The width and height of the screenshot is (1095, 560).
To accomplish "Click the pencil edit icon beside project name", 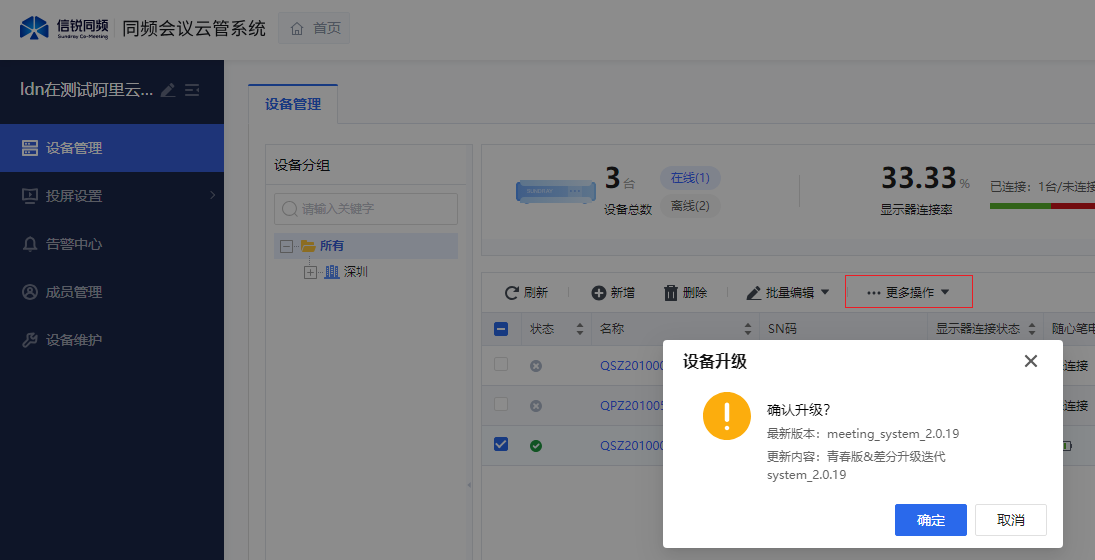I will [168, 90].
